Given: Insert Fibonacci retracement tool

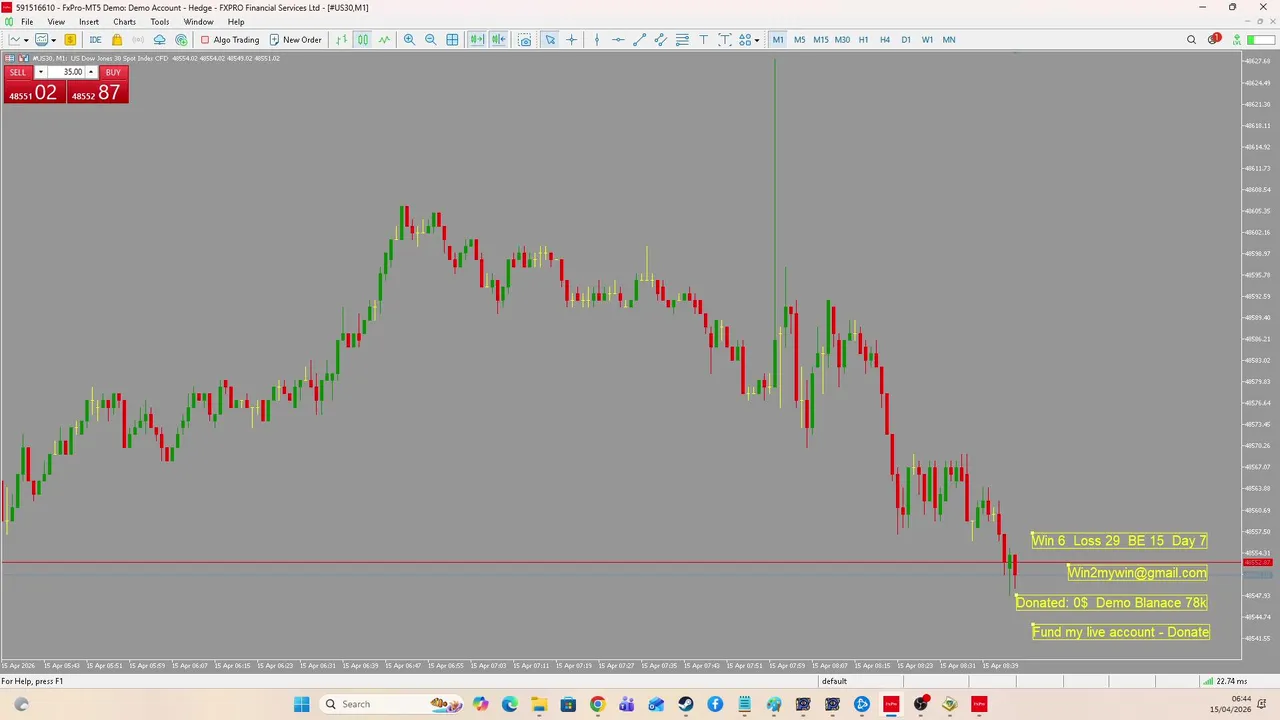Looking at the screenshot, I should click(682, 40).
